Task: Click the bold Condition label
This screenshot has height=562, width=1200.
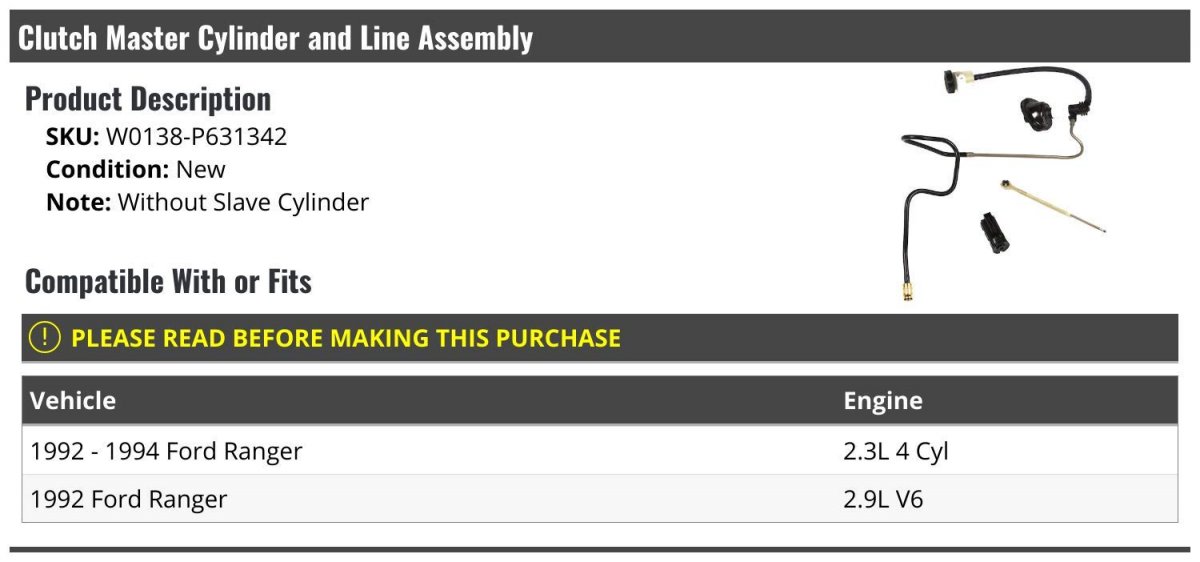Action: click(107, 169)
